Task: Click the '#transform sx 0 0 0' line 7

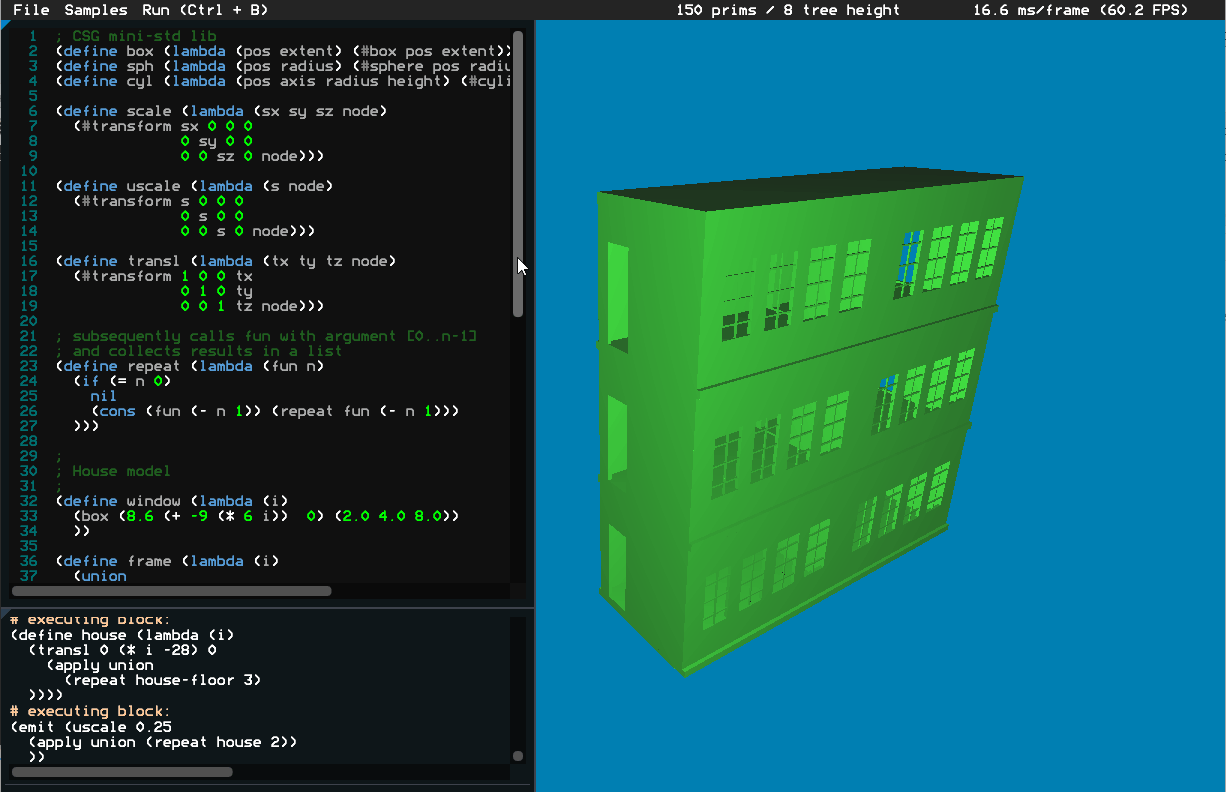Action: coord(163,126)
